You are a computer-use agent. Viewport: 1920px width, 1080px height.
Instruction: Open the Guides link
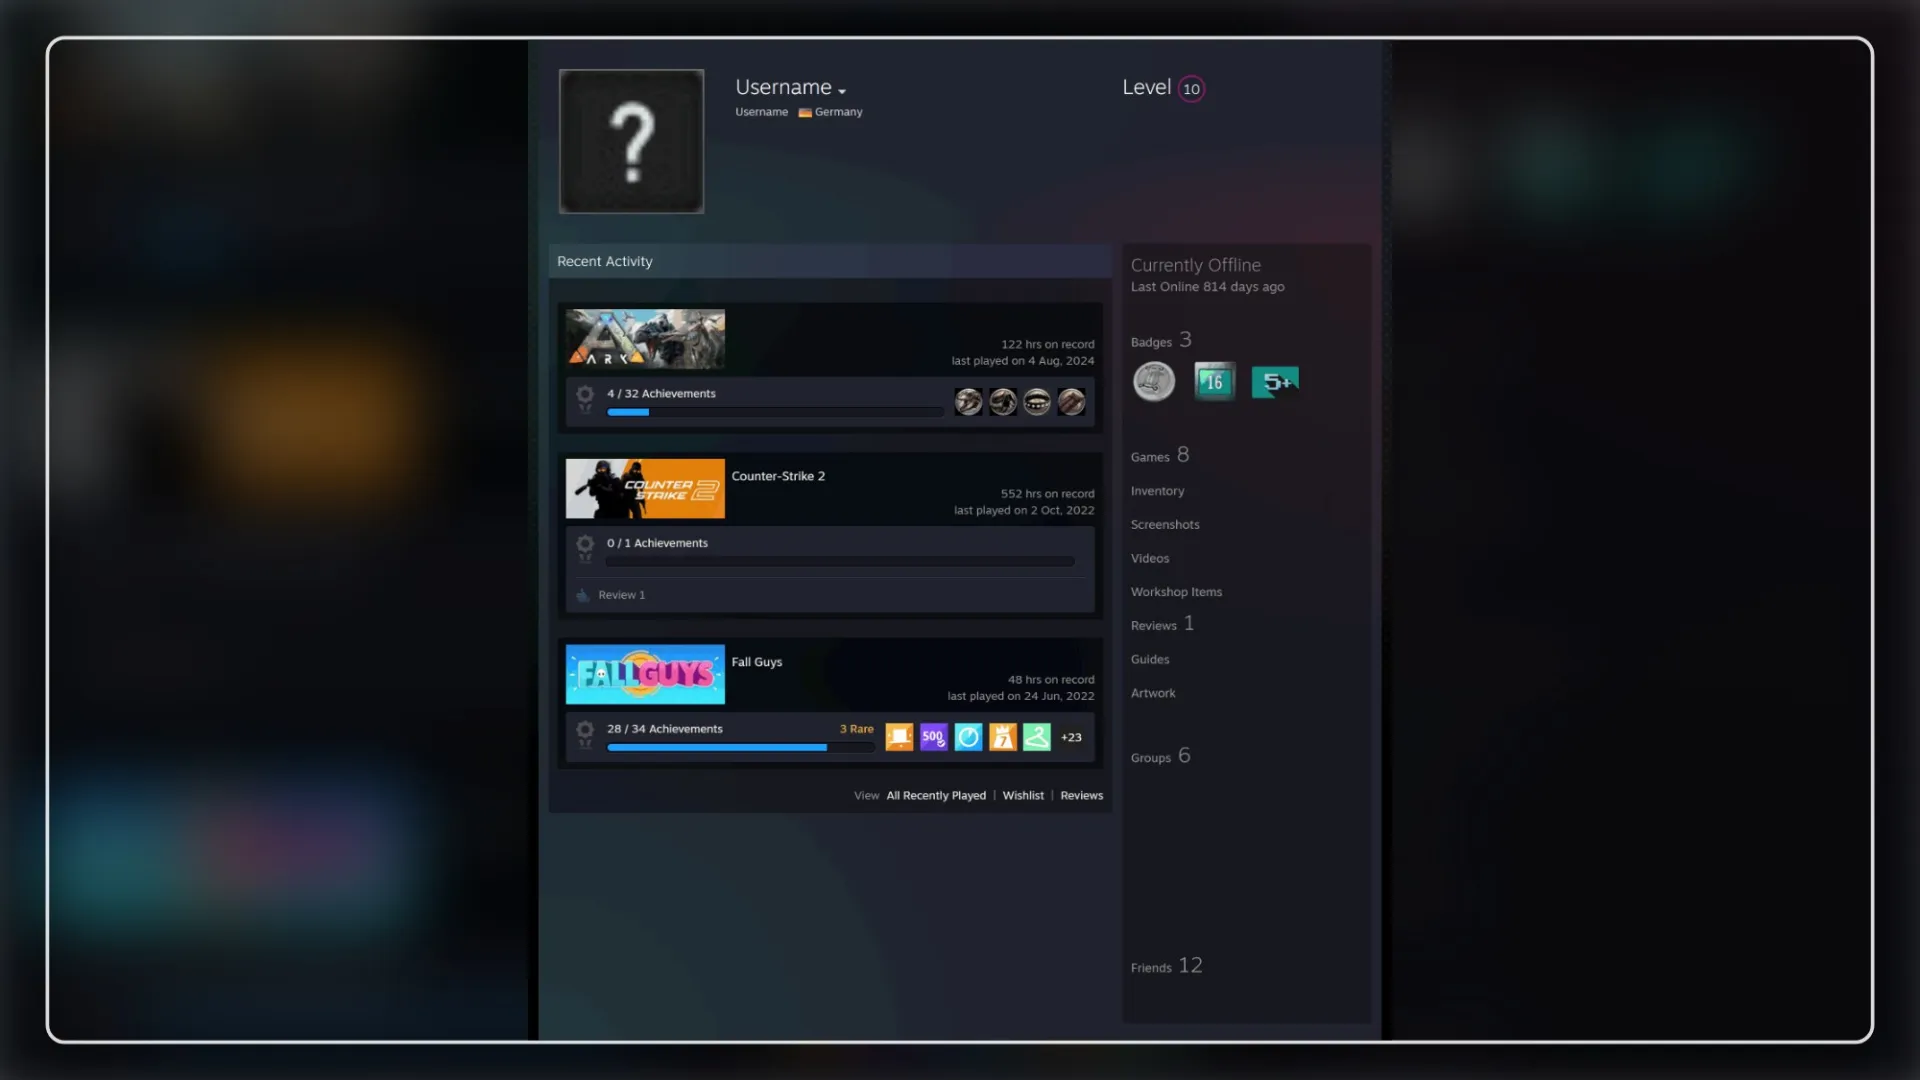pyautogui.click(x=1150, y=660)
